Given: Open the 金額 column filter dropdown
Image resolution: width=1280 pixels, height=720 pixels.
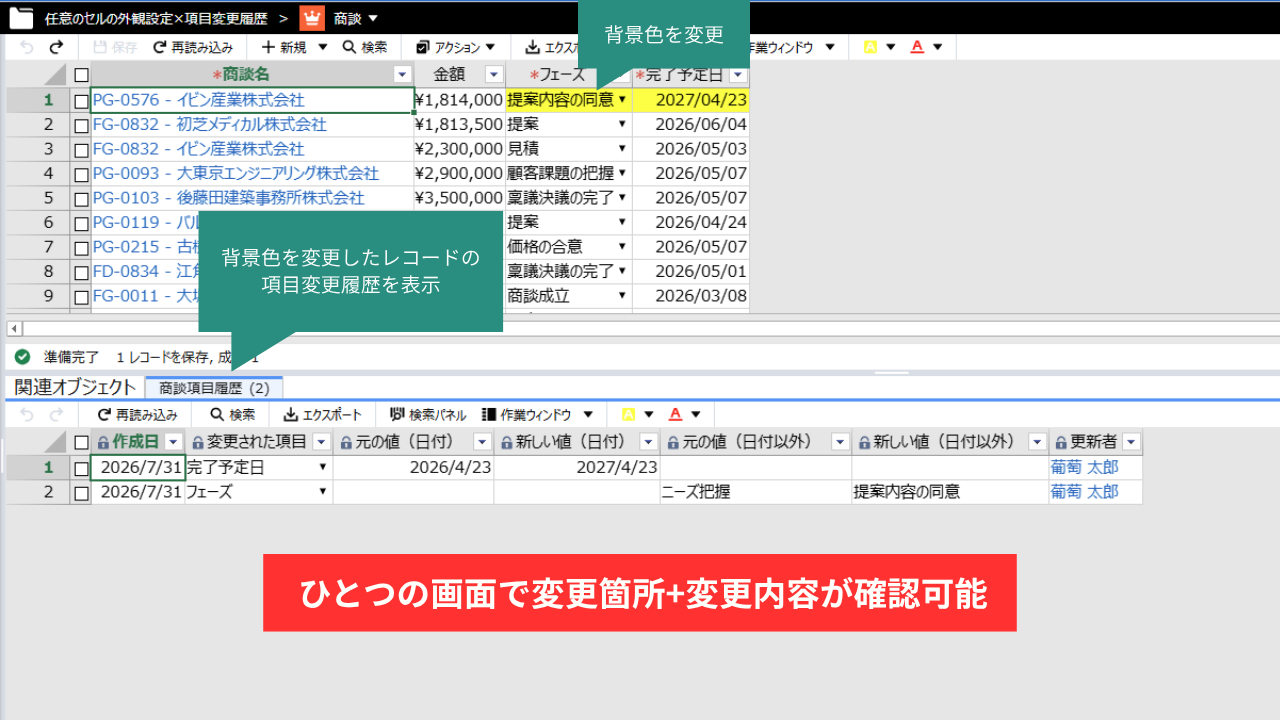Looking at the screenshot, I should [493, 75].
